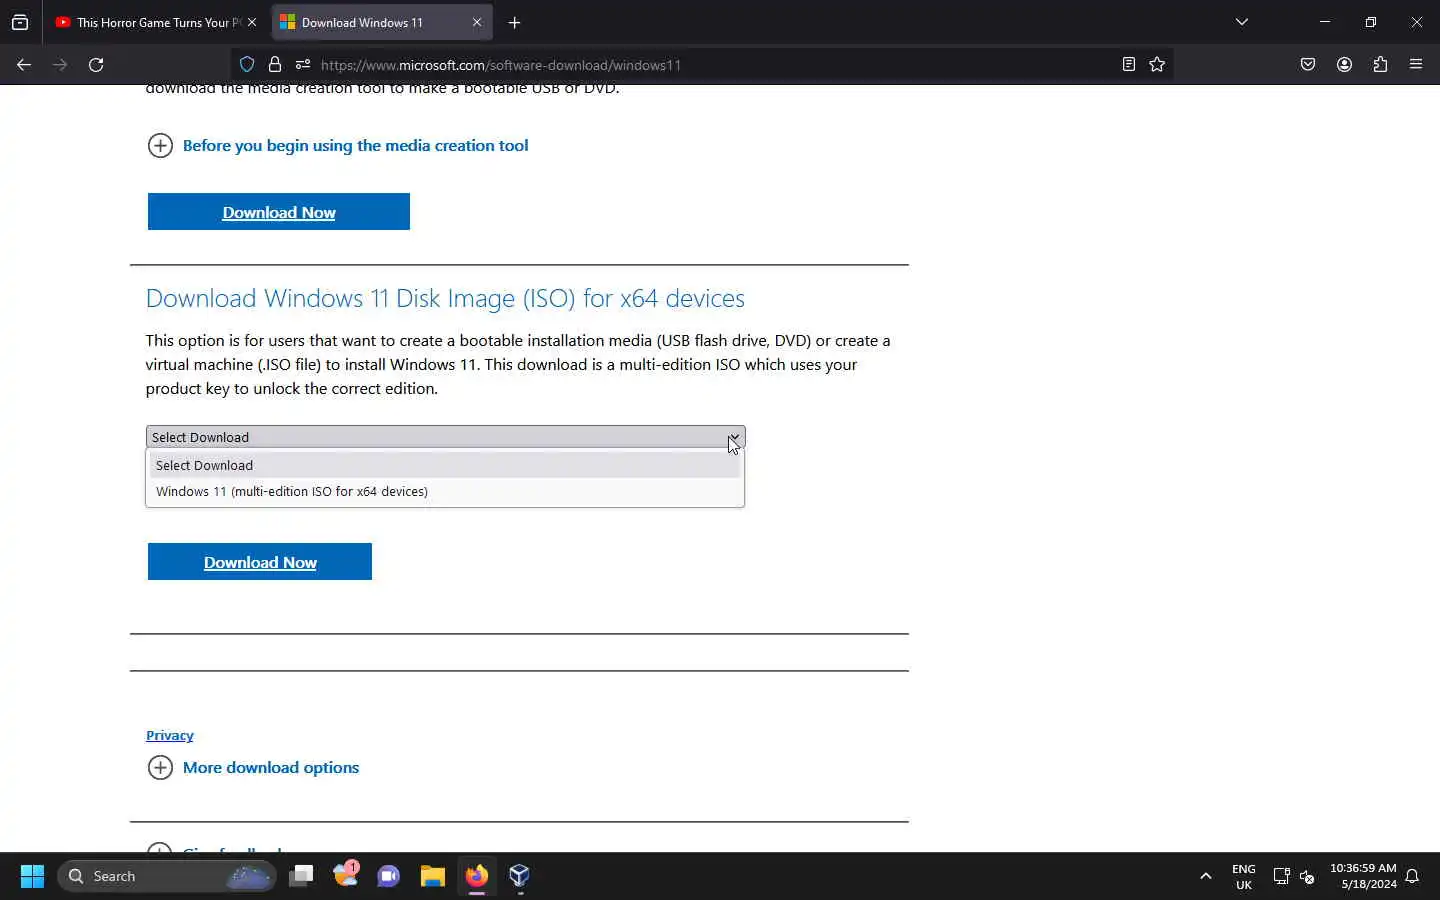The width and height of the screenshot is (1440, 900).
Task: Click Download Now under the ISO section
Action: click(260, 562)
